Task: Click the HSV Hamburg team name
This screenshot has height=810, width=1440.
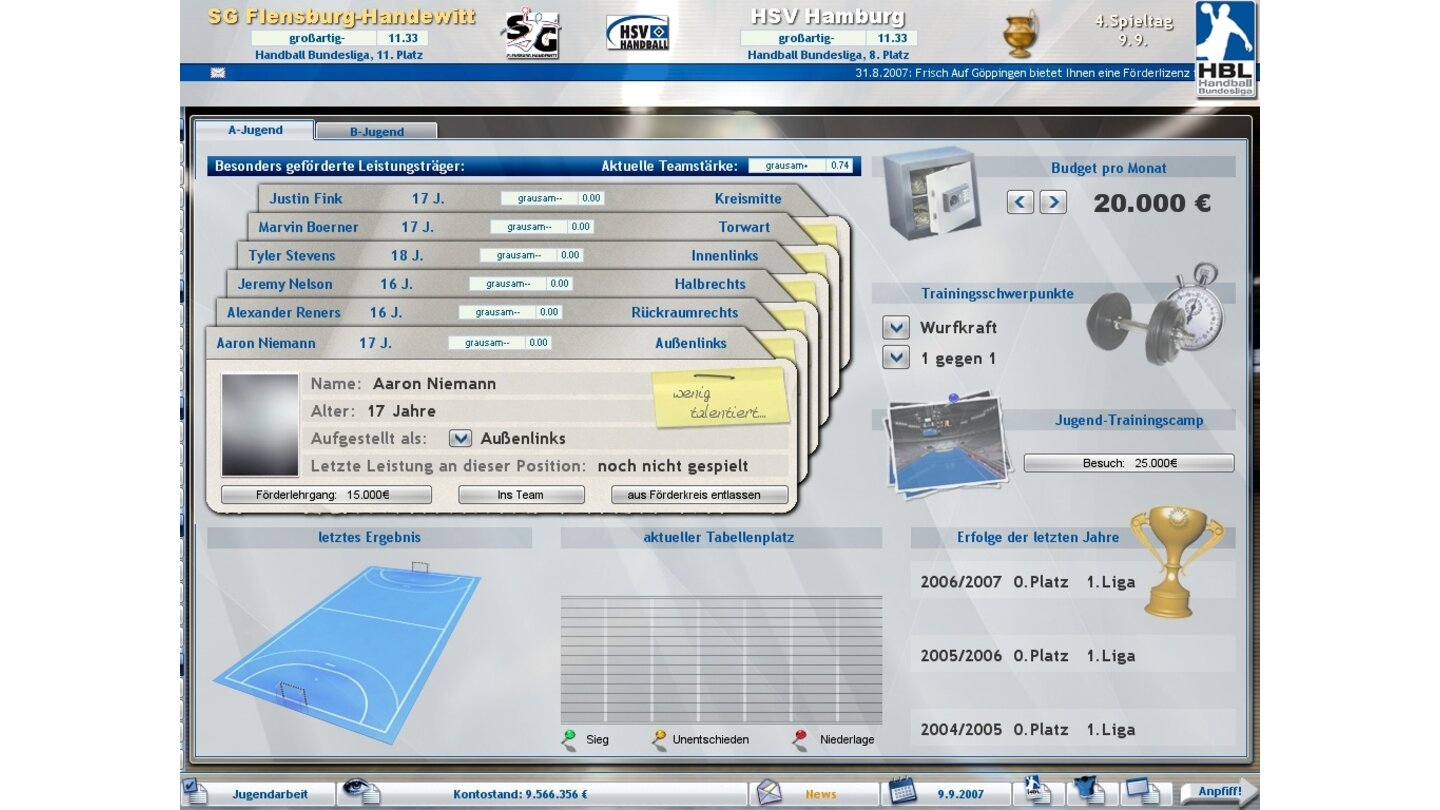Action: (827, 16)
